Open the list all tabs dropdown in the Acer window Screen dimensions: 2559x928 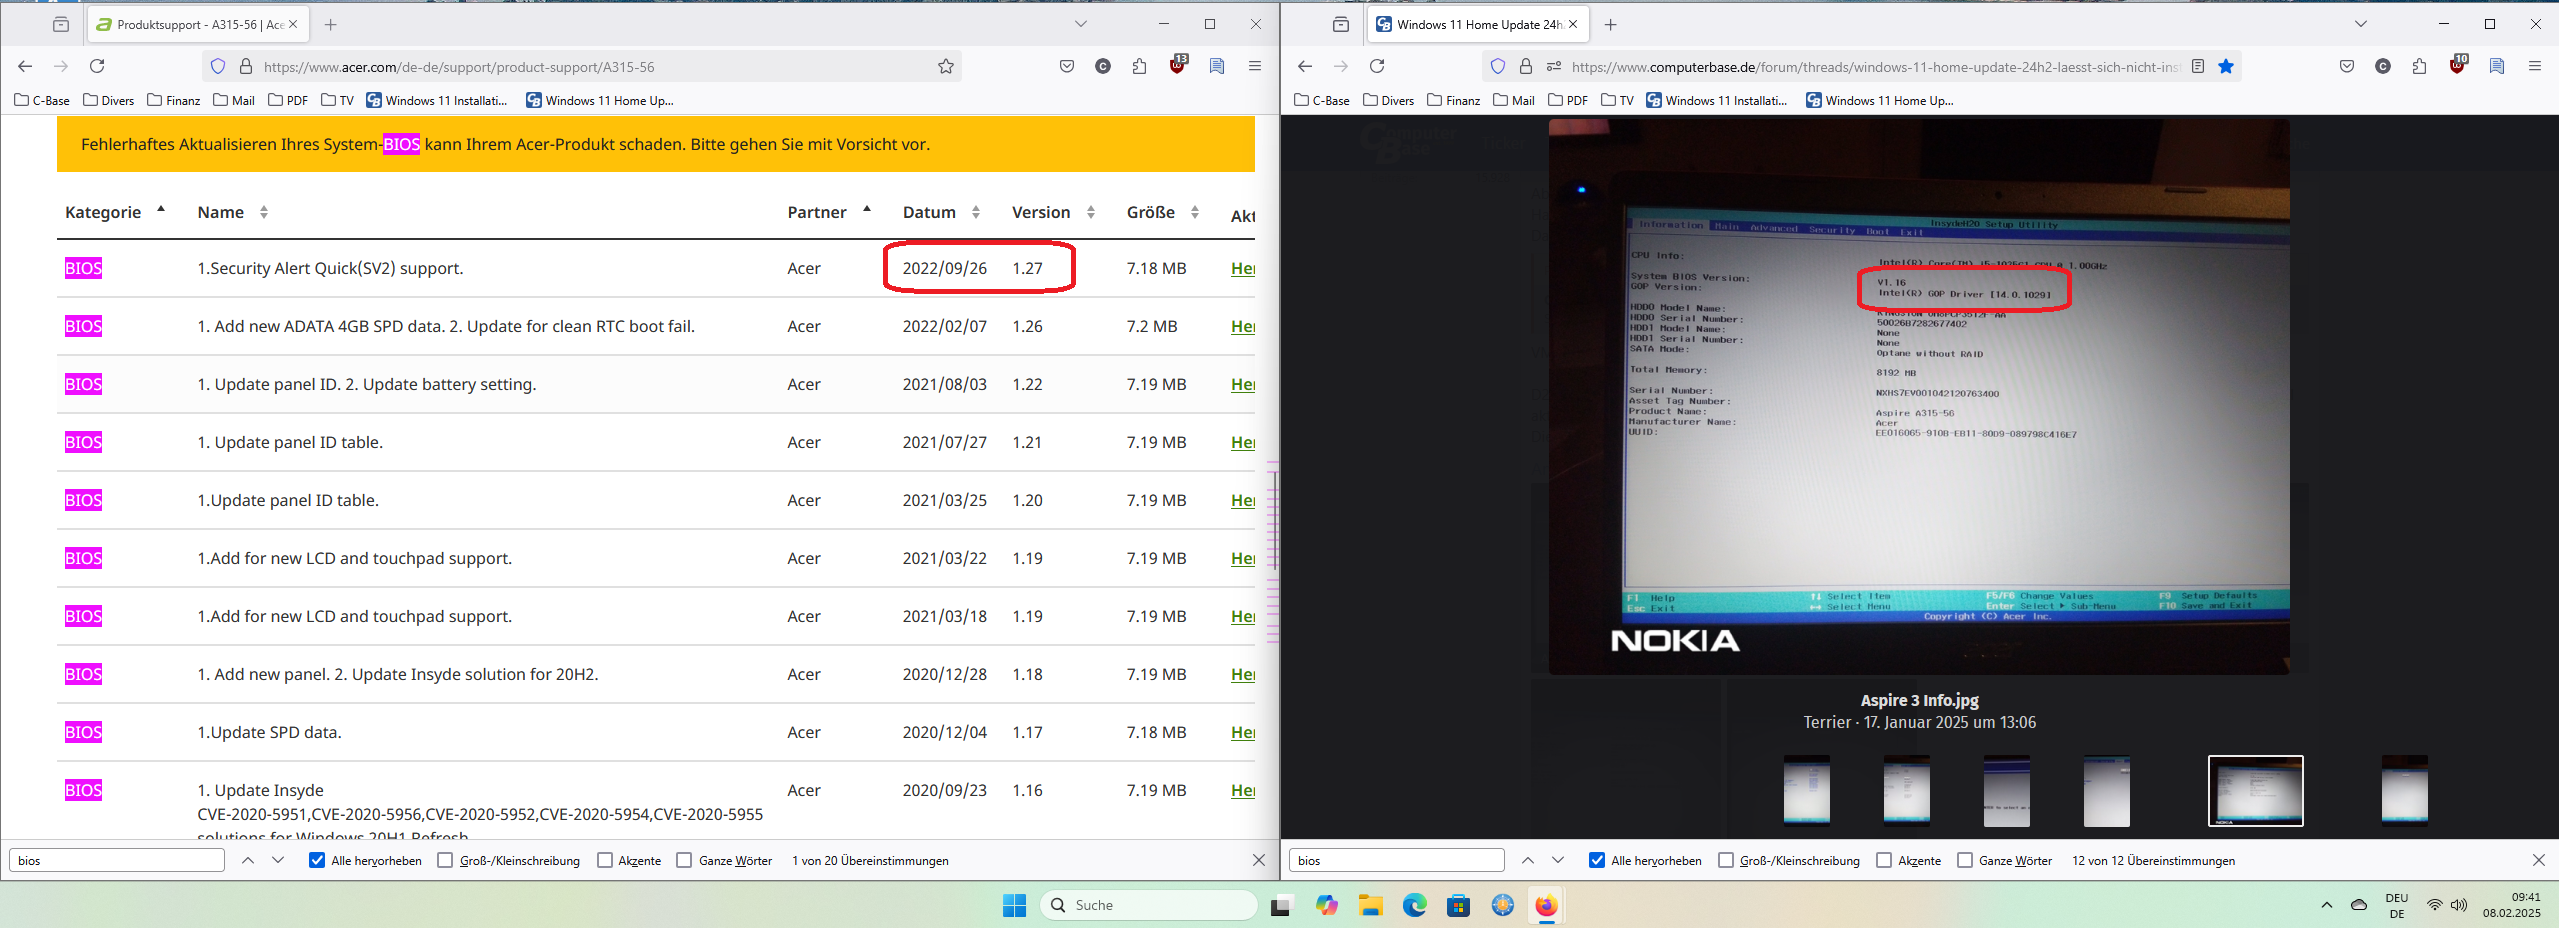point(1081,24)
